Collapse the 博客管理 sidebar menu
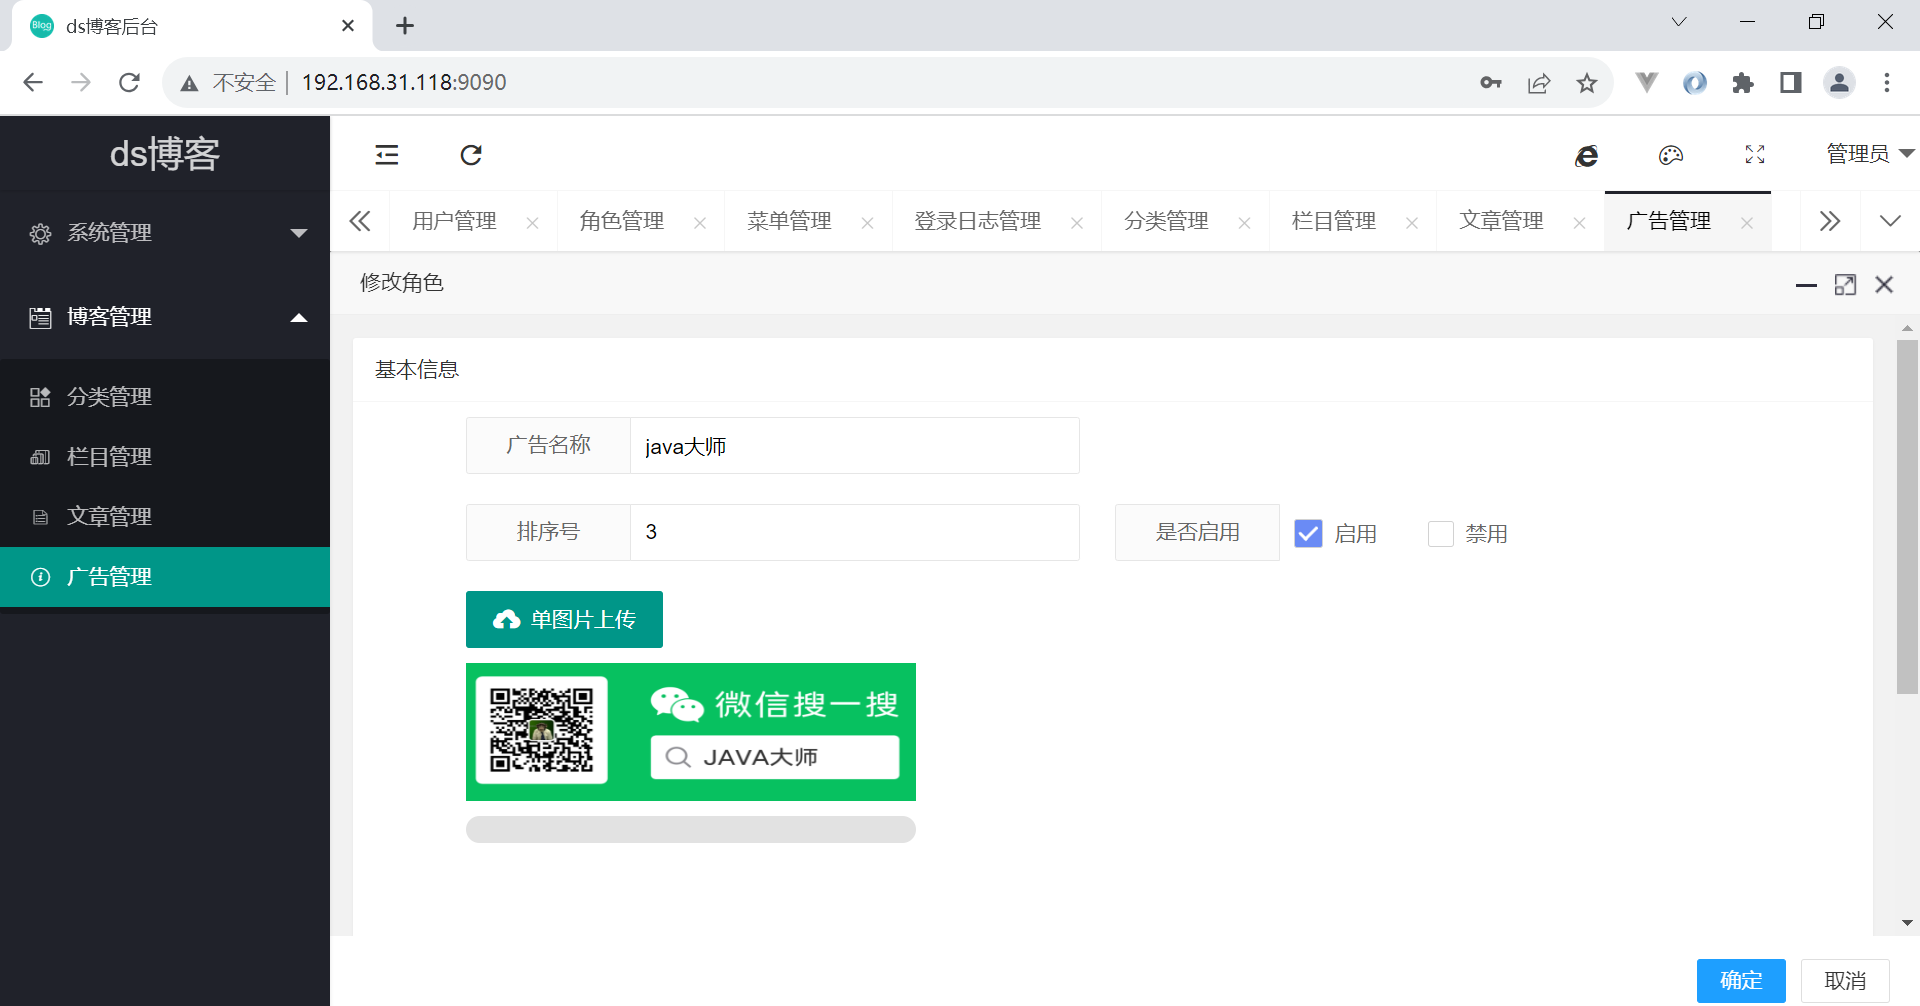Image resolution: width=1920 pixels, height=1006 pixels. pos(165,317)
